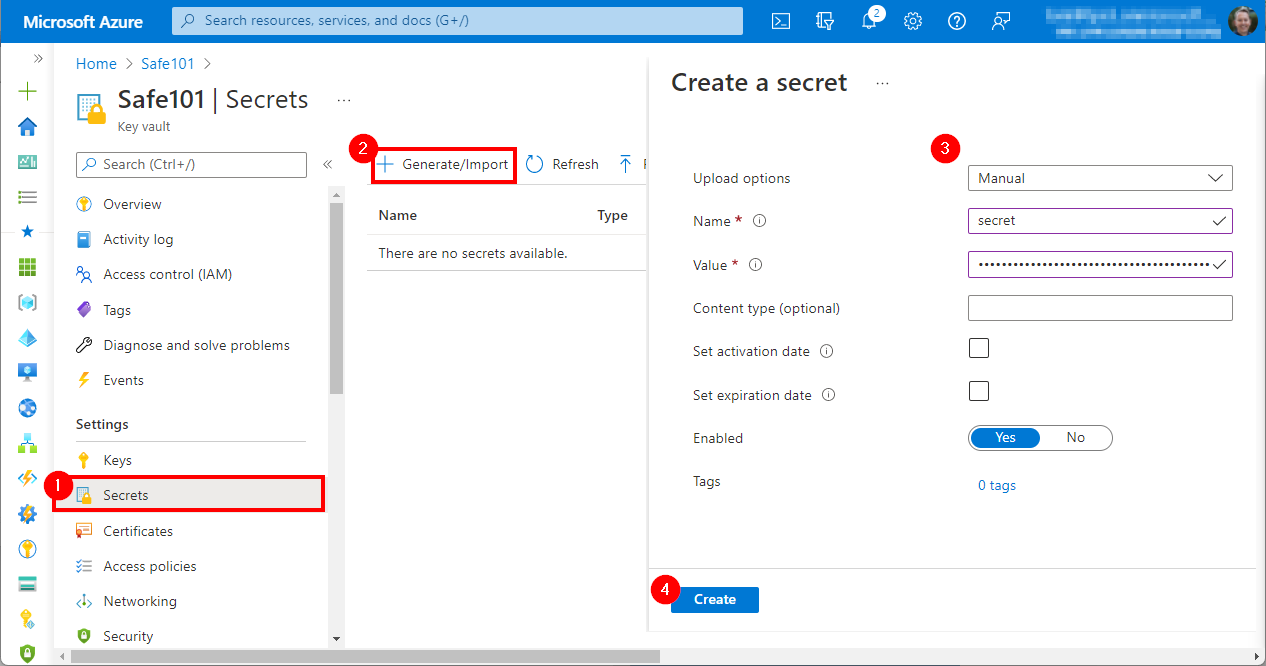
Task: Click Generate/Import button
Action: click(x=444, y=164)
